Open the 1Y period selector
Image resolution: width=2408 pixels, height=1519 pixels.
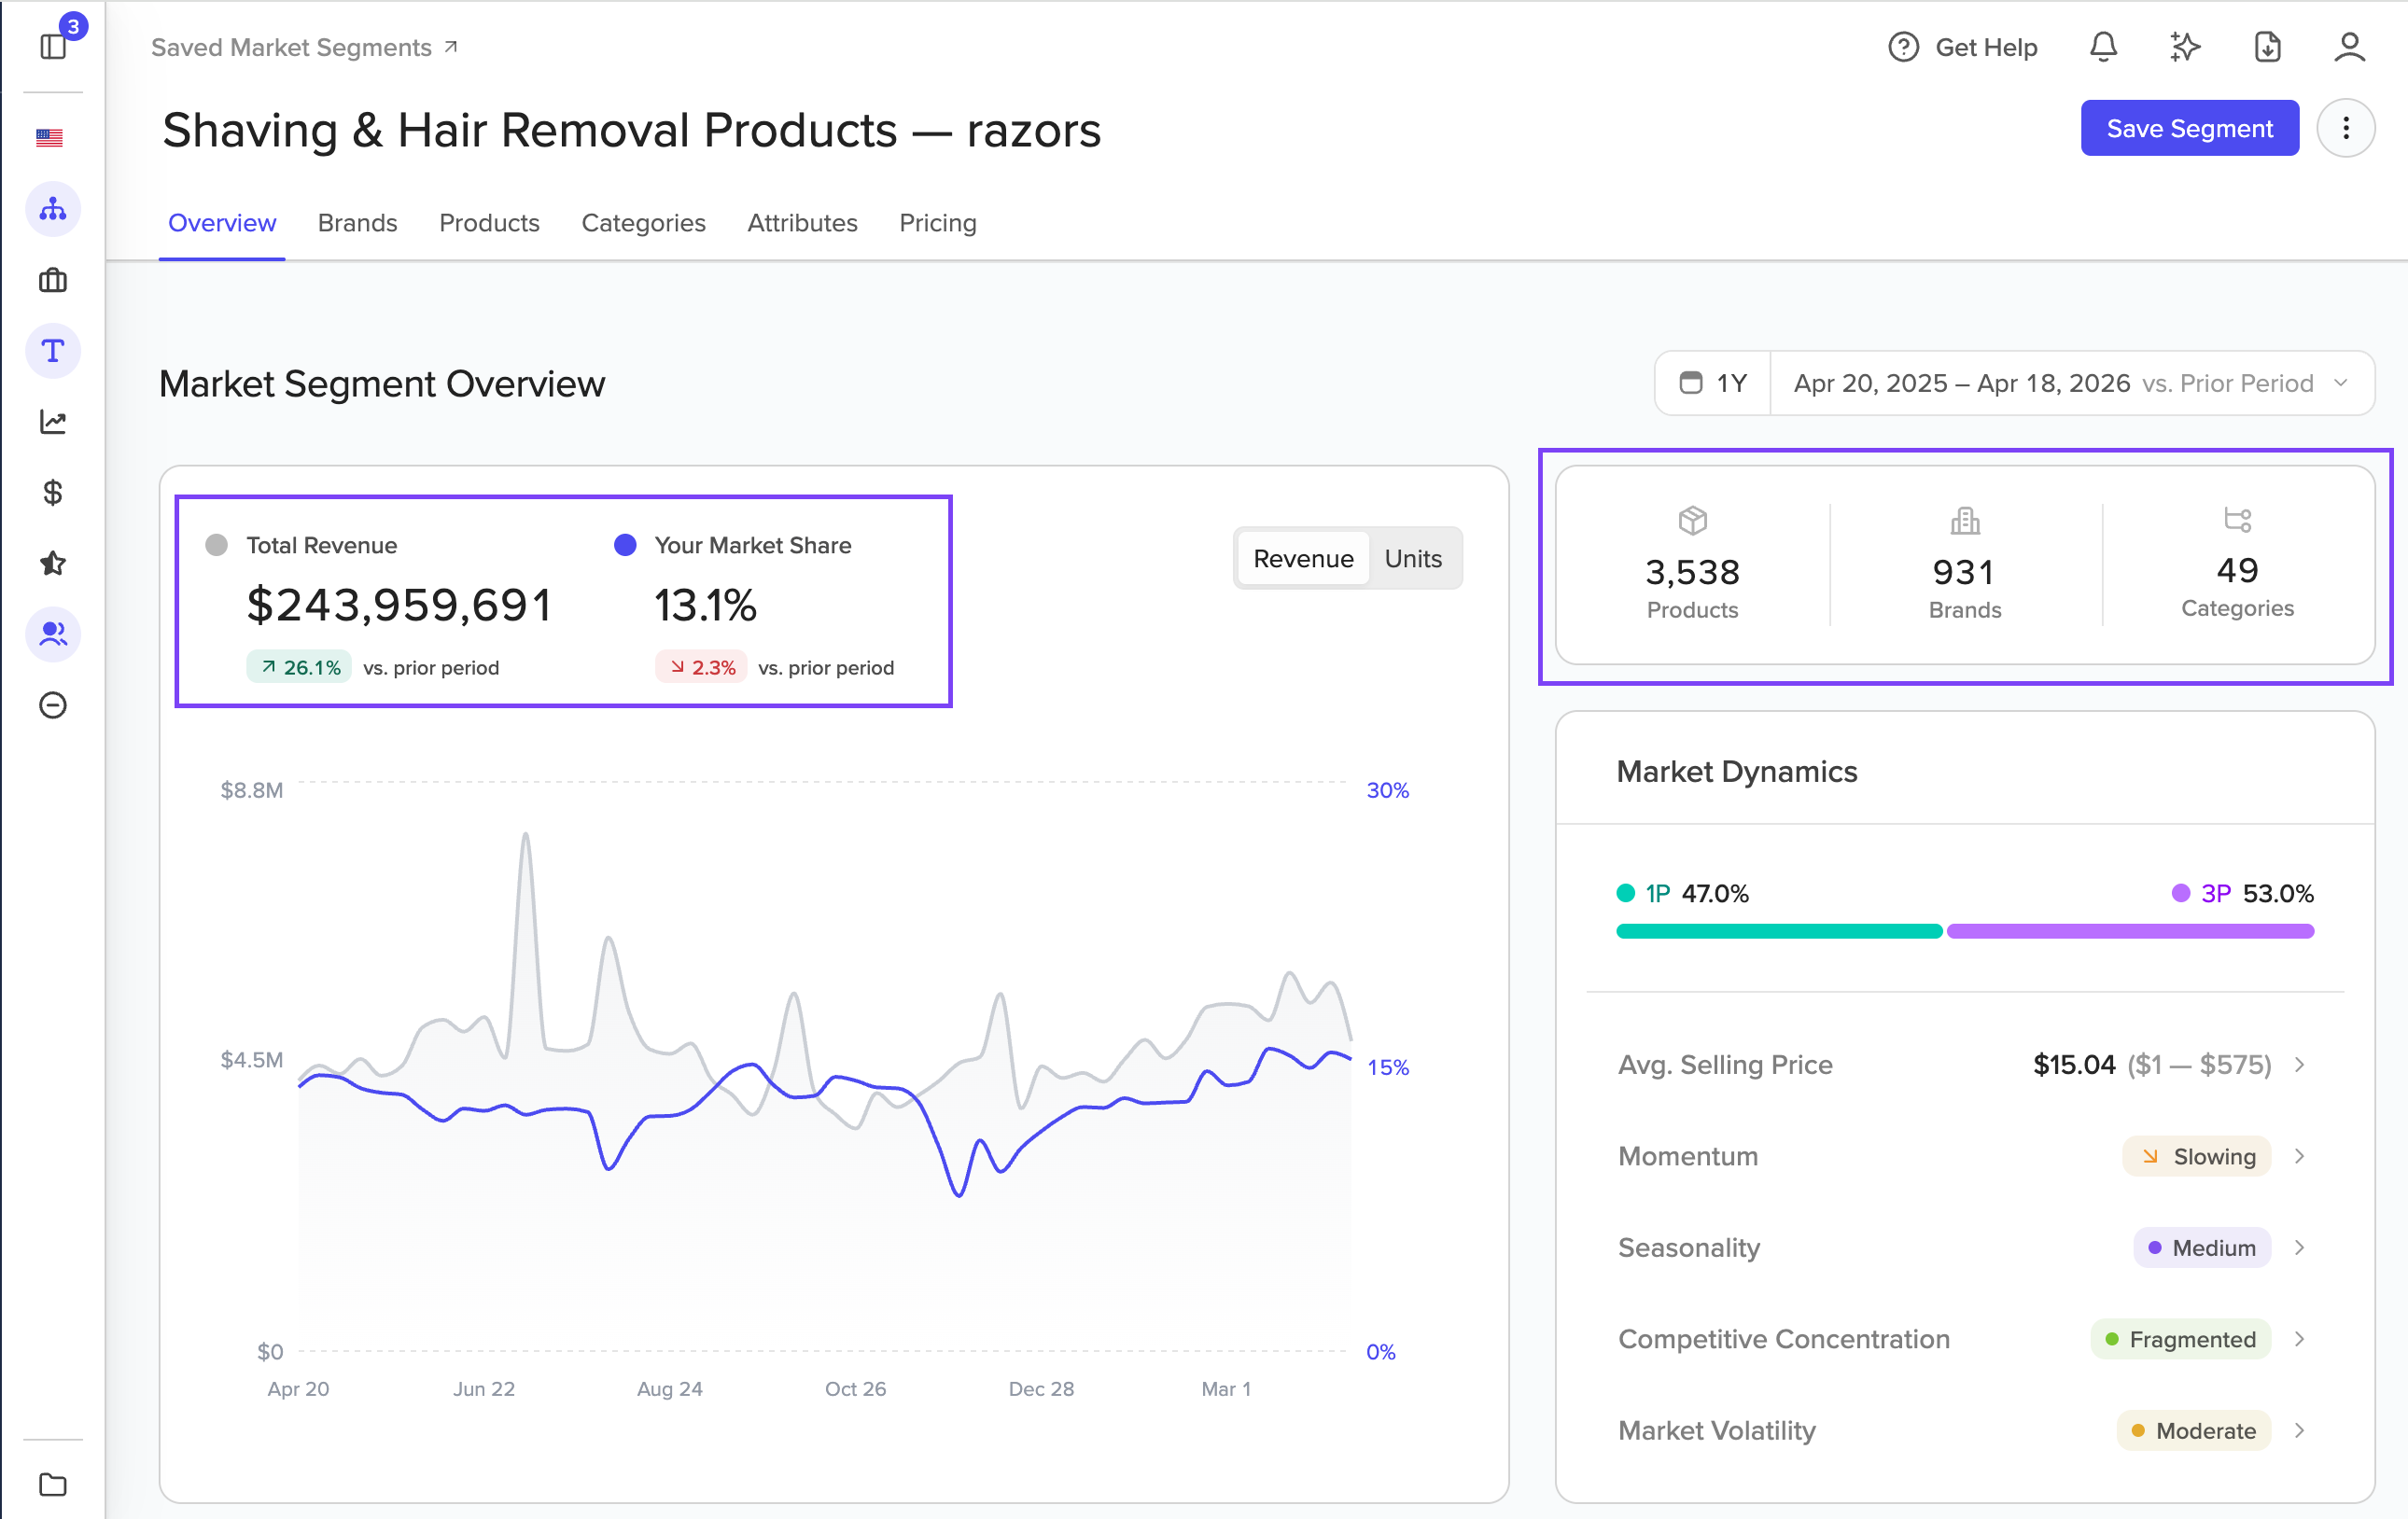pos(1714,383)
